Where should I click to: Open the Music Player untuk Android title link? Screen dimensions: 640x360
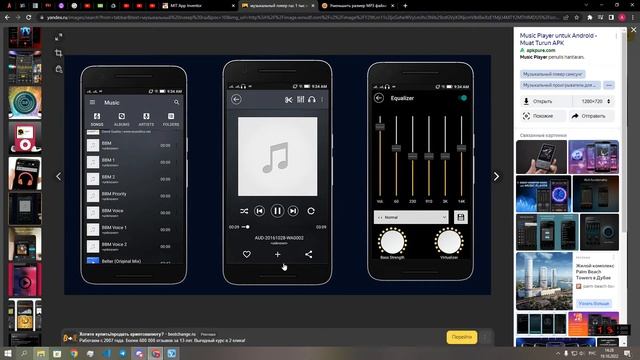pyautogui.click(x=558, y=39)
